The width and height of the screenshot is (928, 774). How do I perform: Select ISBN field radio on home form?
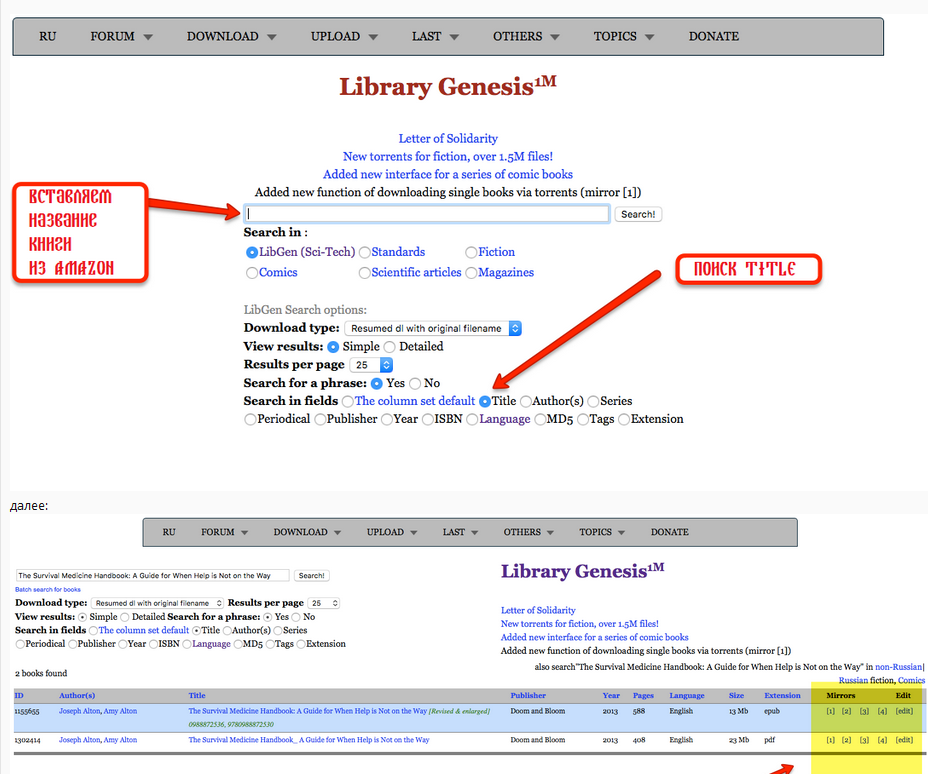428,420
